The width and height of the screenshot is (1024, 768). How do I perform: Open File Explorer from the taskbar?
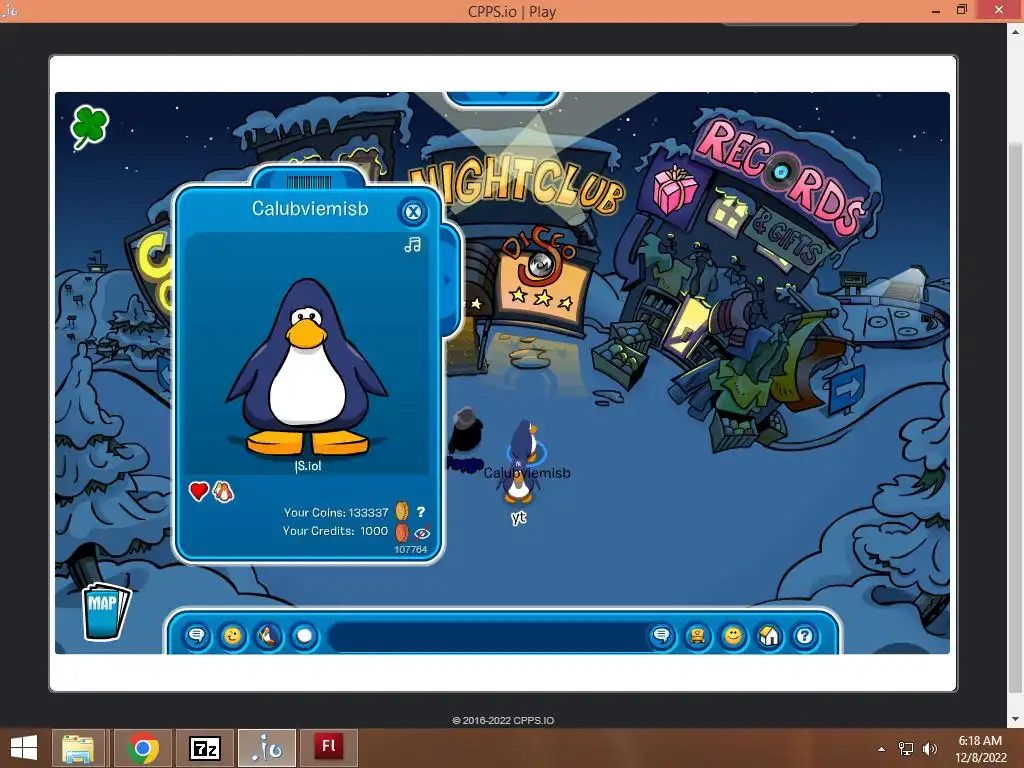point(78,748)
